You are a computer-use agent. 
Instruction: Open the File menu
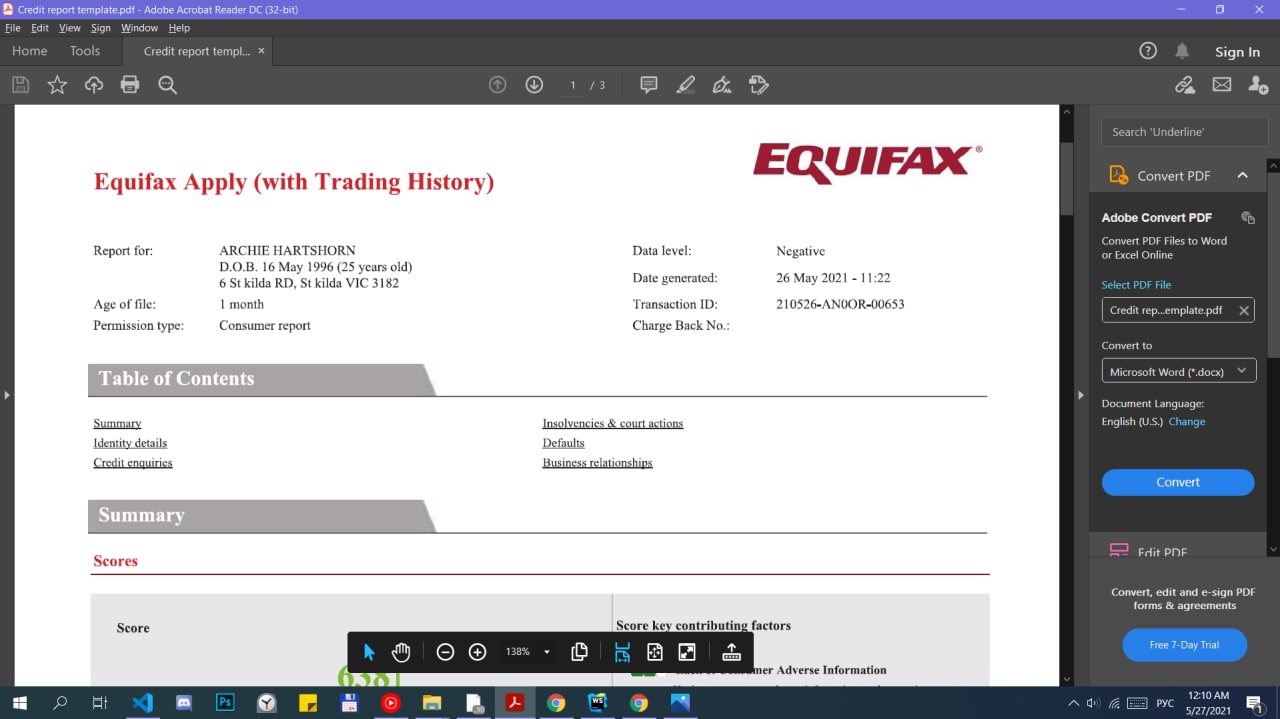tap(13, 28)
